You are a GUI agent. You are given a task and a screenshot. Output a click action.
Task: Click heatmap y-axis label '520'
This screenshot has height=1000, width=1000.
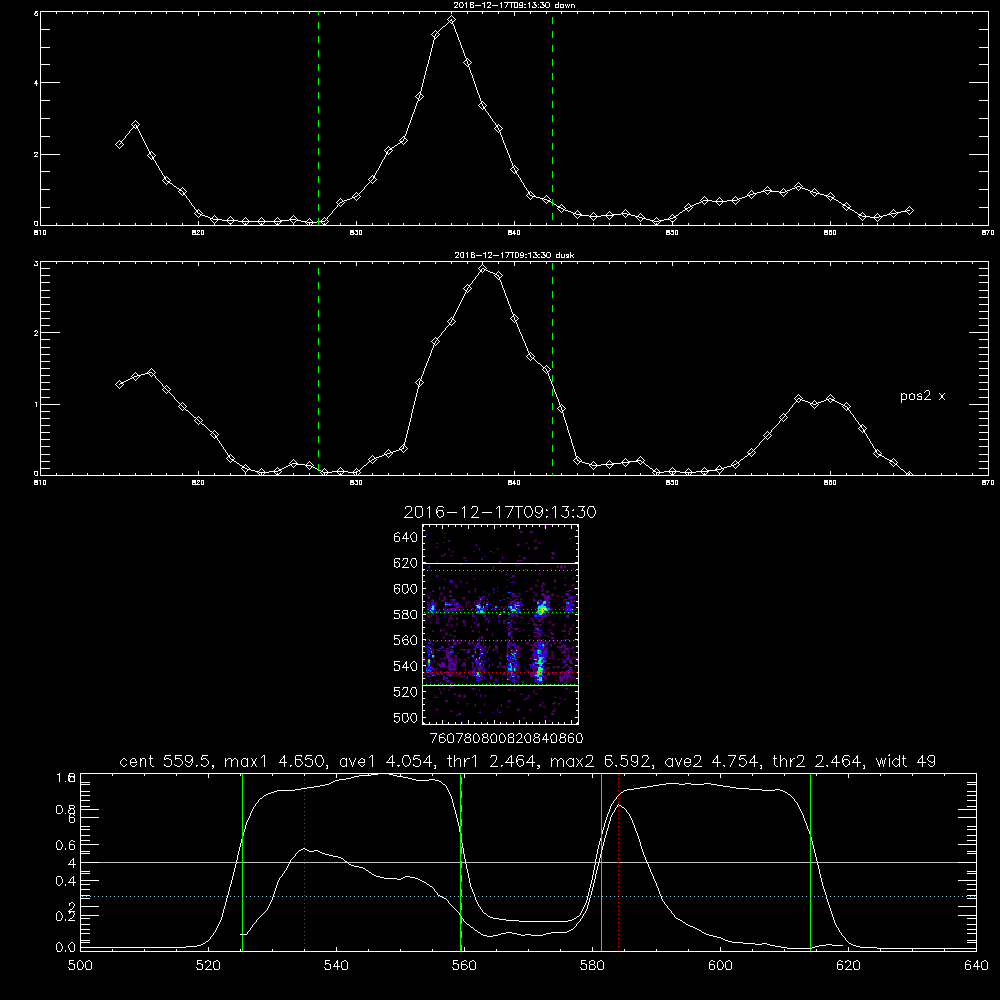[406, 692]
